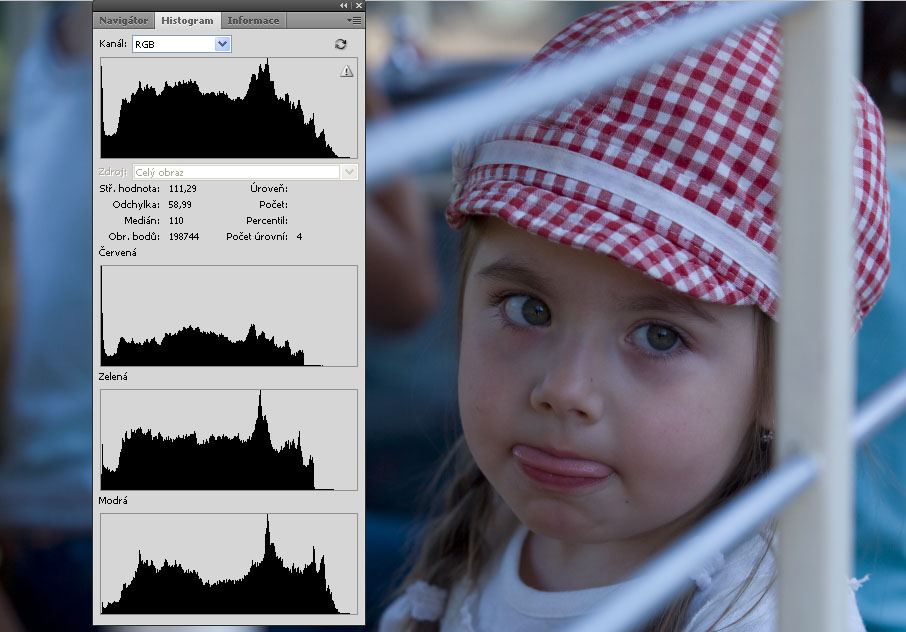This screenshot has width=906, height=632.
Task: Click the red checkered hat in photo
Action: (x=640, y=130)
